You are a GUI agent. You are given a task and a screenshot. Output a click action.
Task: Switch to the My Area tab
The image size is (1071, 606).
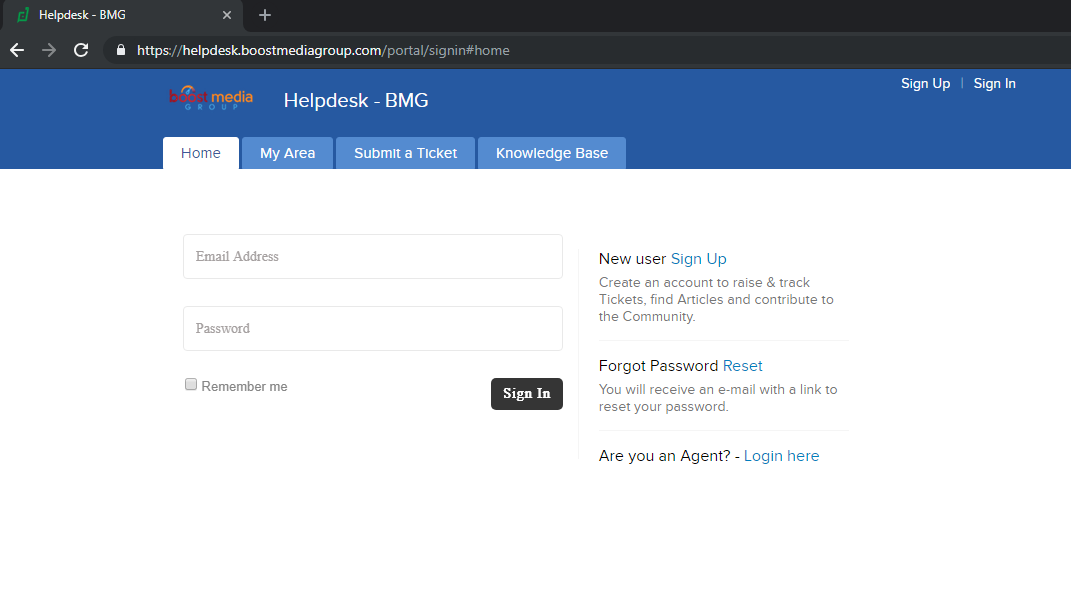point(288,153)
